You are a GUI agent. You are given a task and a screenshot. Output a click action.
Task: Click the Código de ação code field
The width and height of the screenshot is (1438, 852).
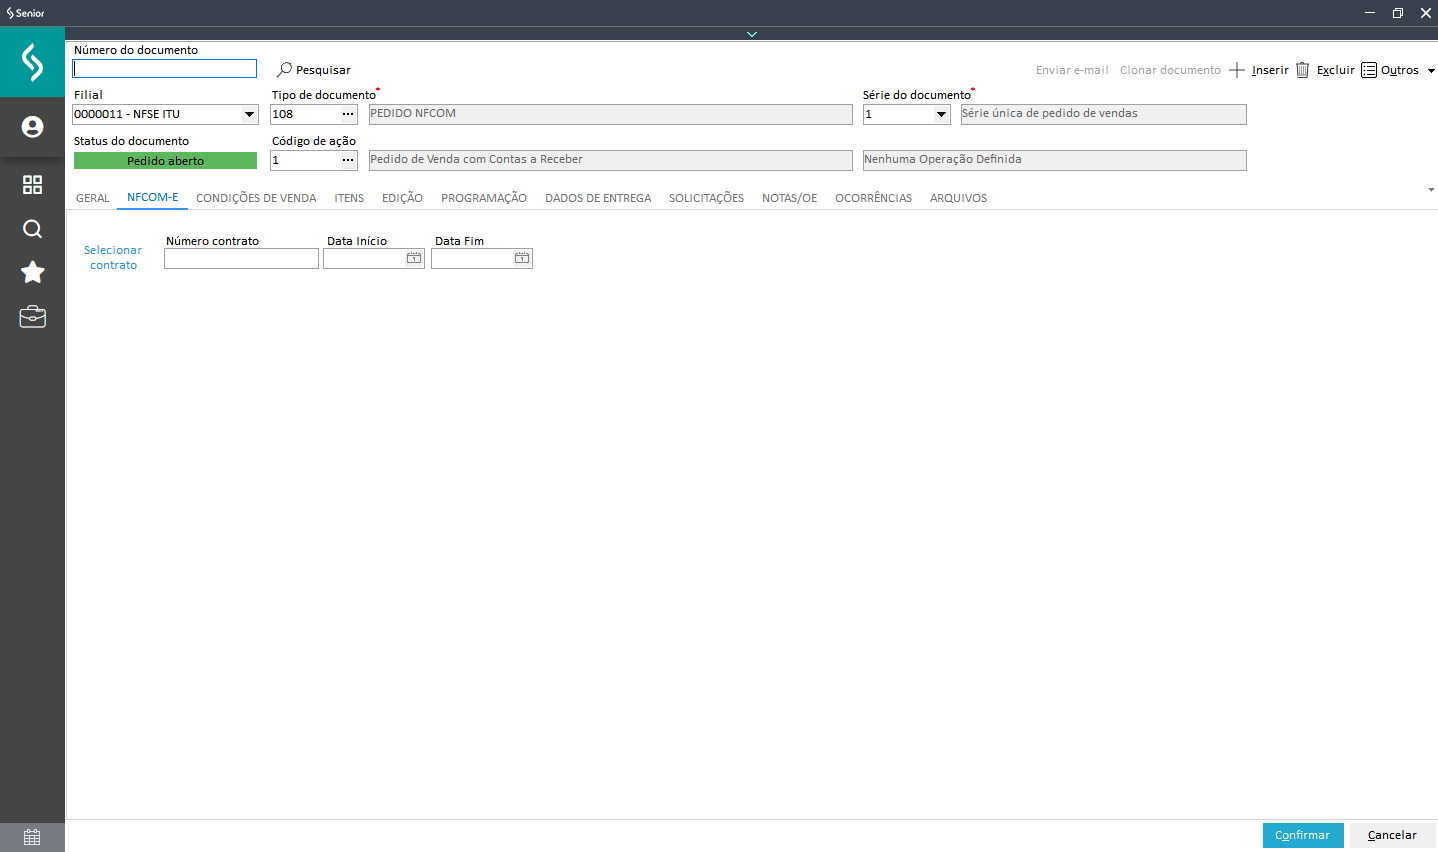coord(305,160)
